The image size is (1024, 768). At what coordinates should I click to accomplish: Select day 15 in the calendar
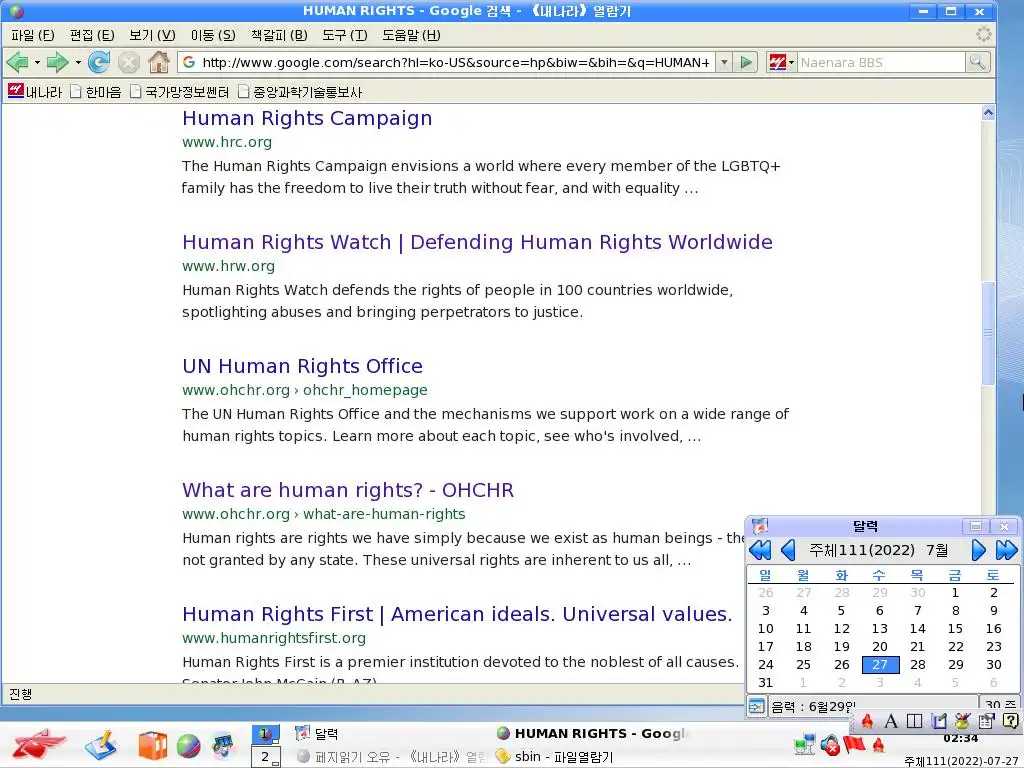955,629
